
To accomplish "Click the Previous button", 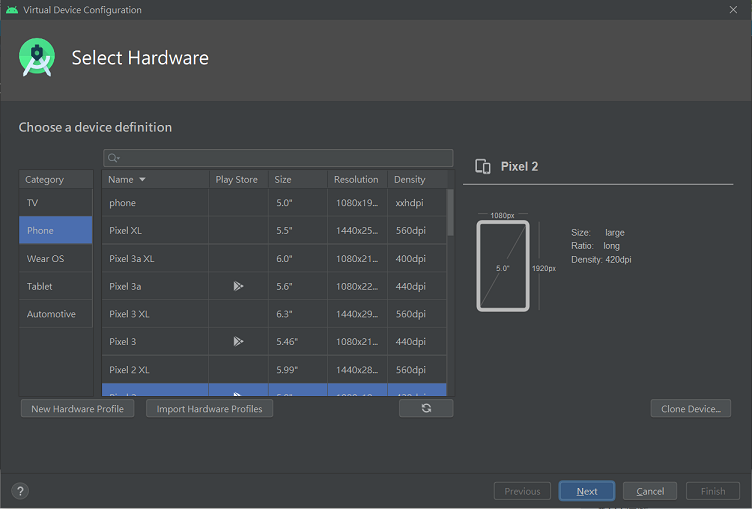I will [x=522, y=491].
